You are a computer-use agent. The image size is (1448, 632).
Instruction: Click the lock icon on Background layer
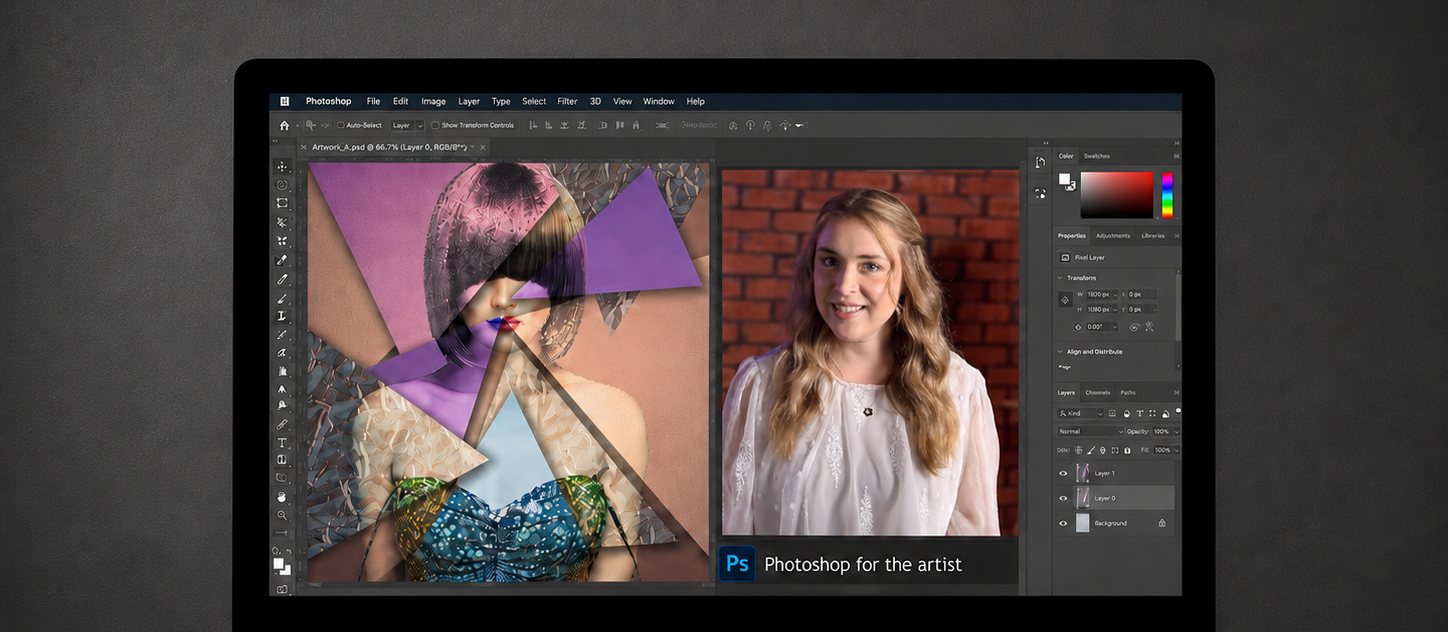[1162, 523]
